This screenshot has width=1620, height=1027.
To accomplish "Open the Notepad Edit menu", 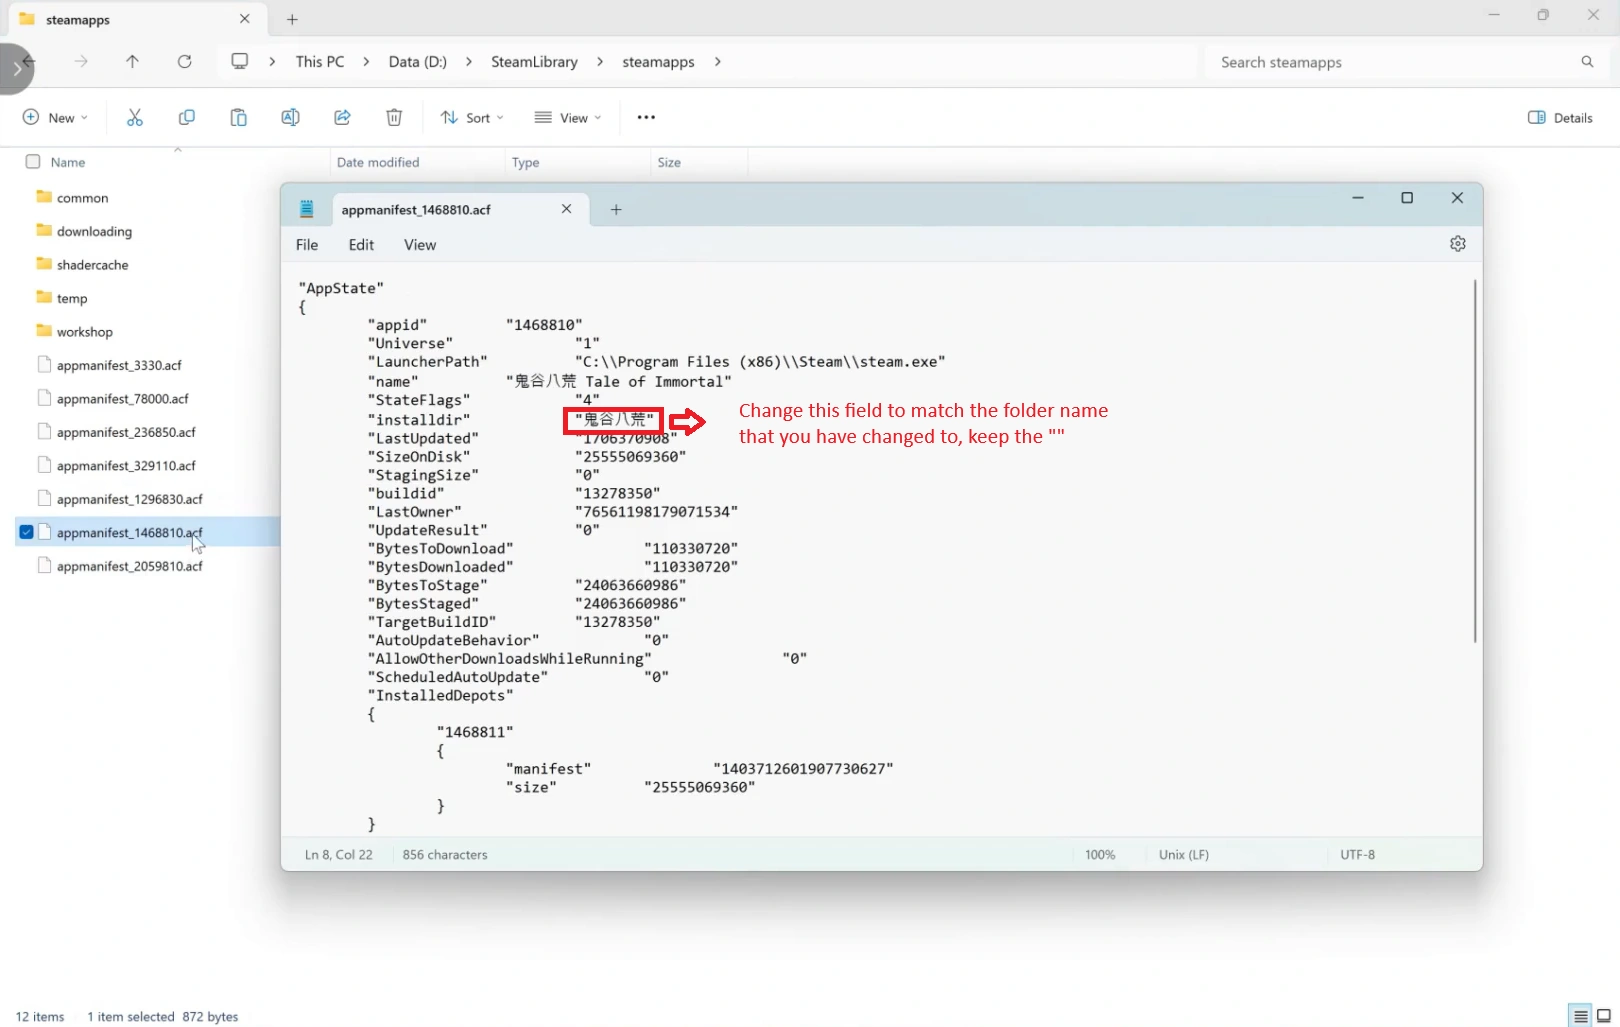I will pos(361,245).
